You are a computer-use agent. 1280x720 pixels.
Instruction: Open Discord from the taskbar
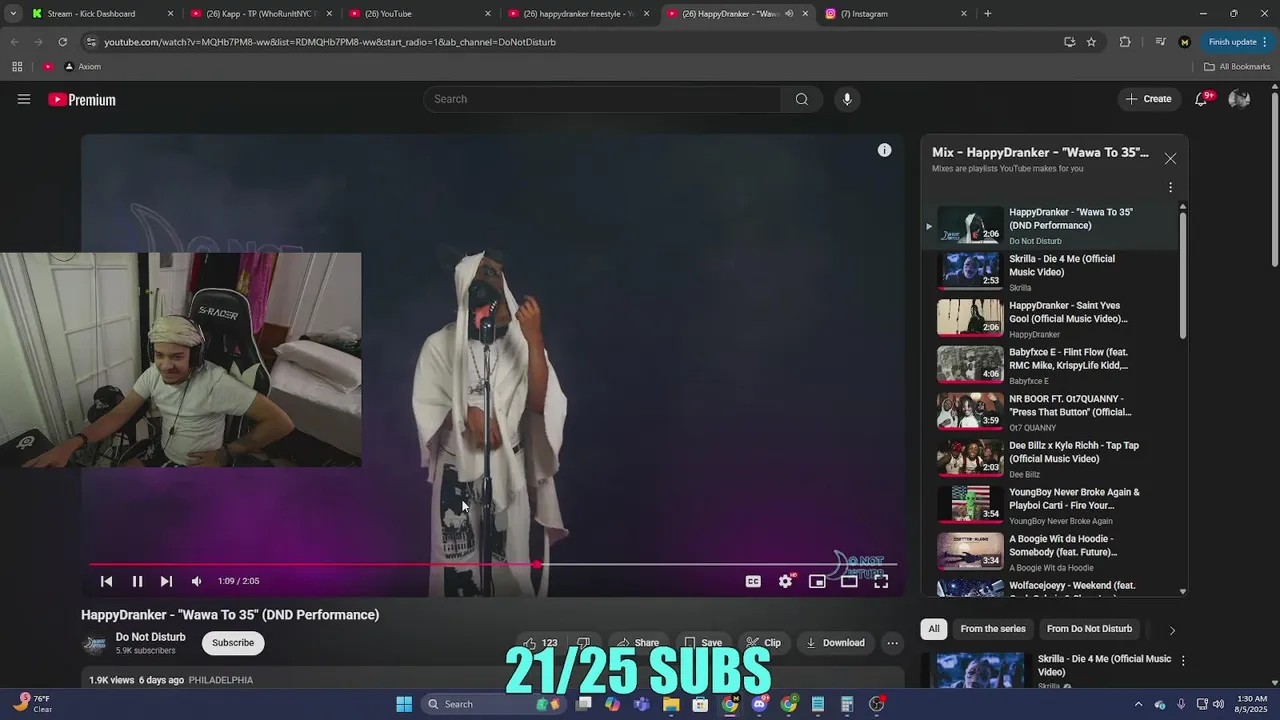[759, 704]
